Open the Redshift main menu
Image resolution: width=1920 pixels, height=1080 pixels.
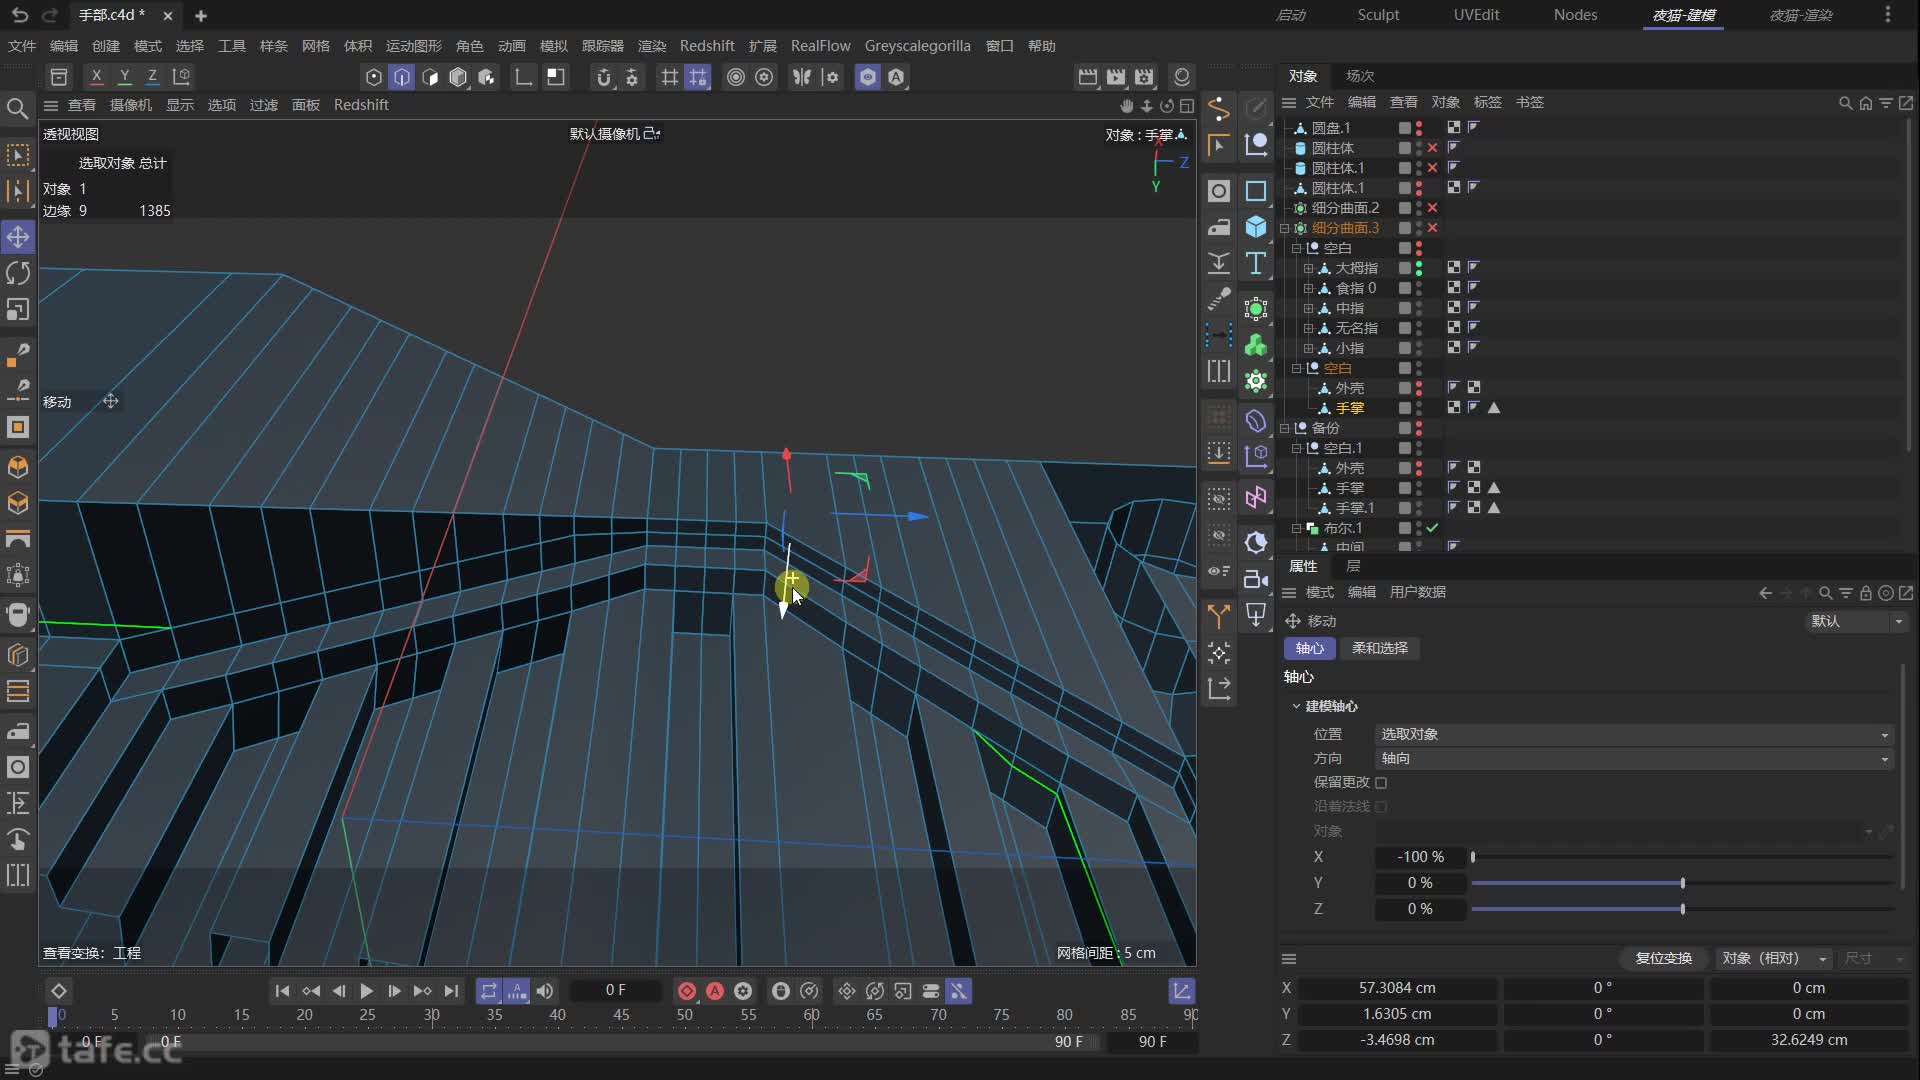[707, 46]
